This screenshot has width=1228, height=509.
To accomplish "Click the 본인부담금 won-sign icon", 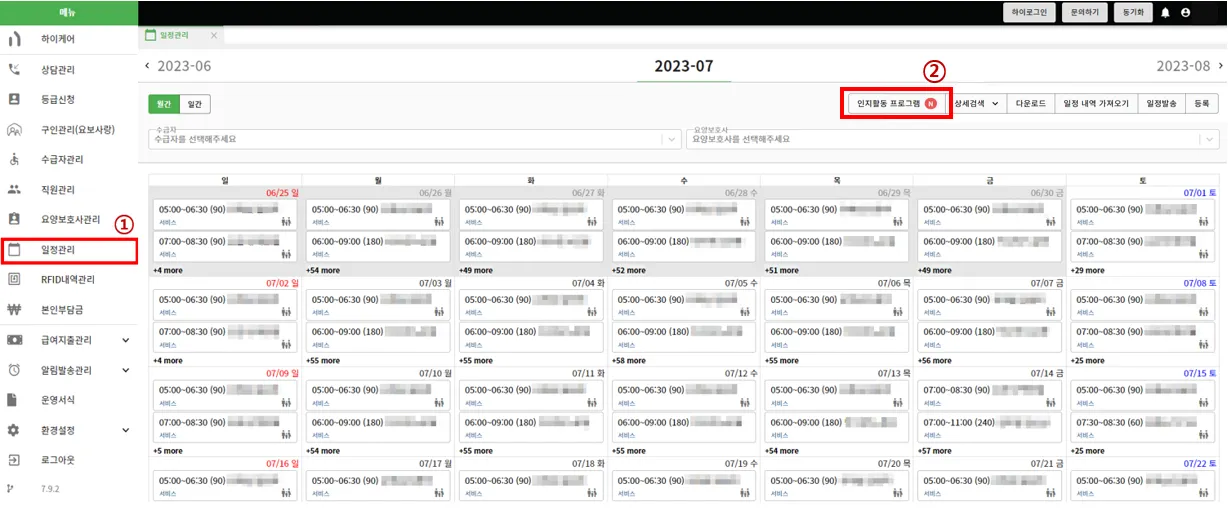I will [14, 310].
